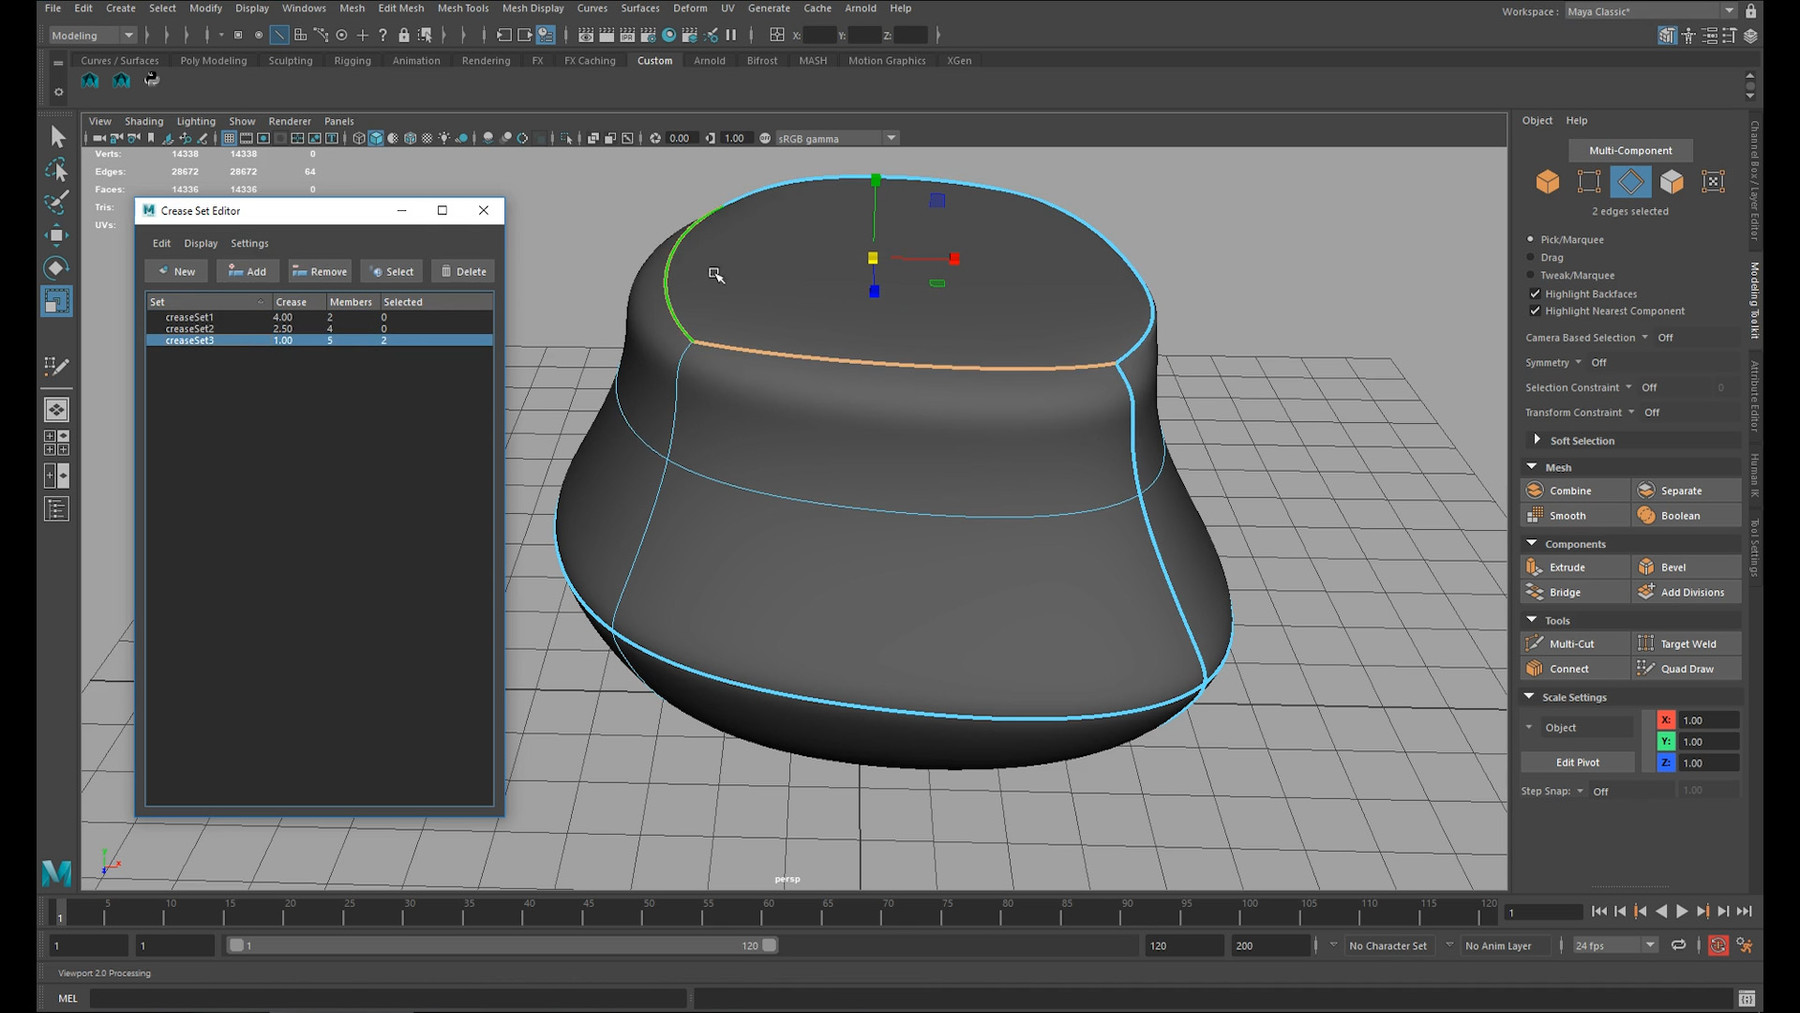Viewport: 1800px width, 1013px height.
Task: Click the Combine mesh tool
Action: [x=1575, y=491]
